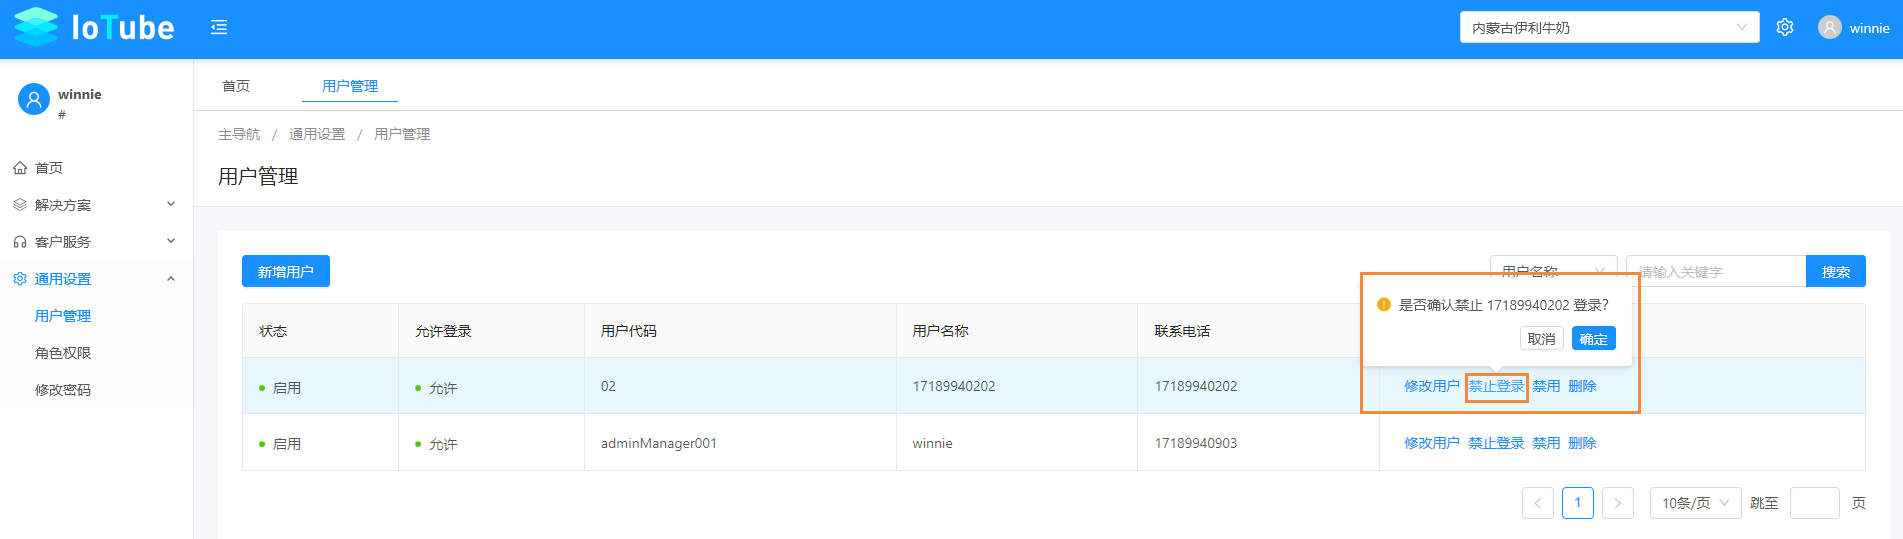Open 修改密码 in the sidebar
Image resolution: width=1903 pixels, height=539 pixels.
[x=63, y=390]
